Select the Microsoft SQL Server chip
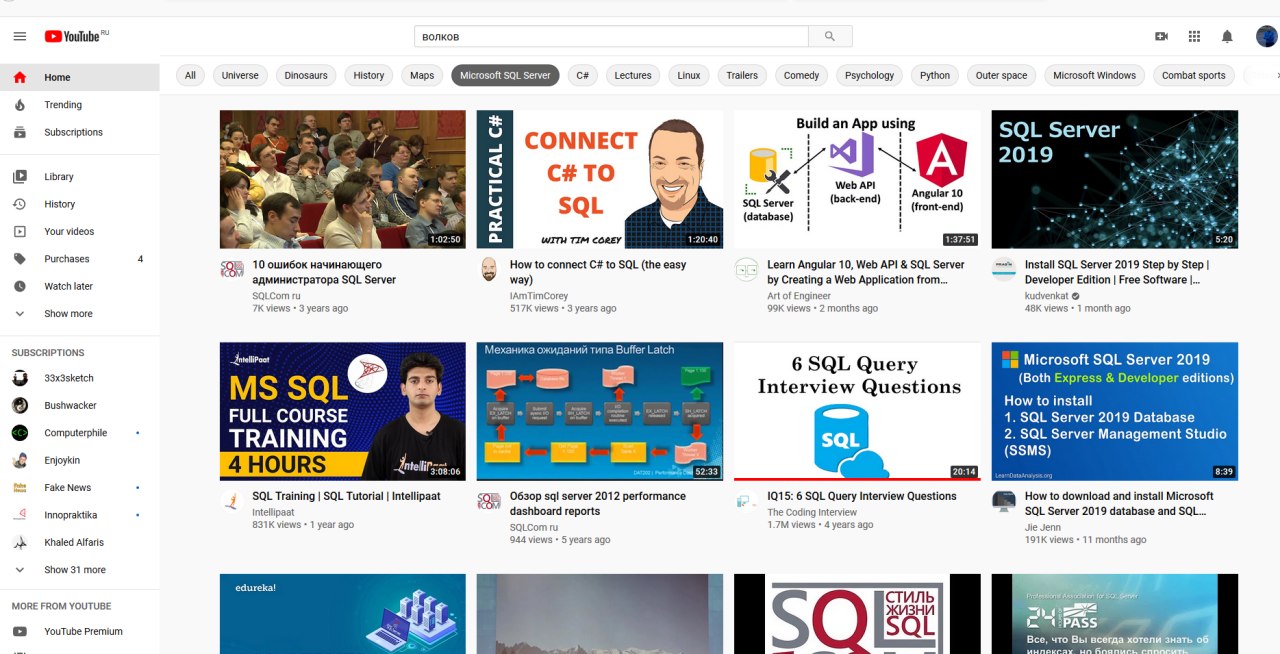1280x654 pixels. point(505,75)
